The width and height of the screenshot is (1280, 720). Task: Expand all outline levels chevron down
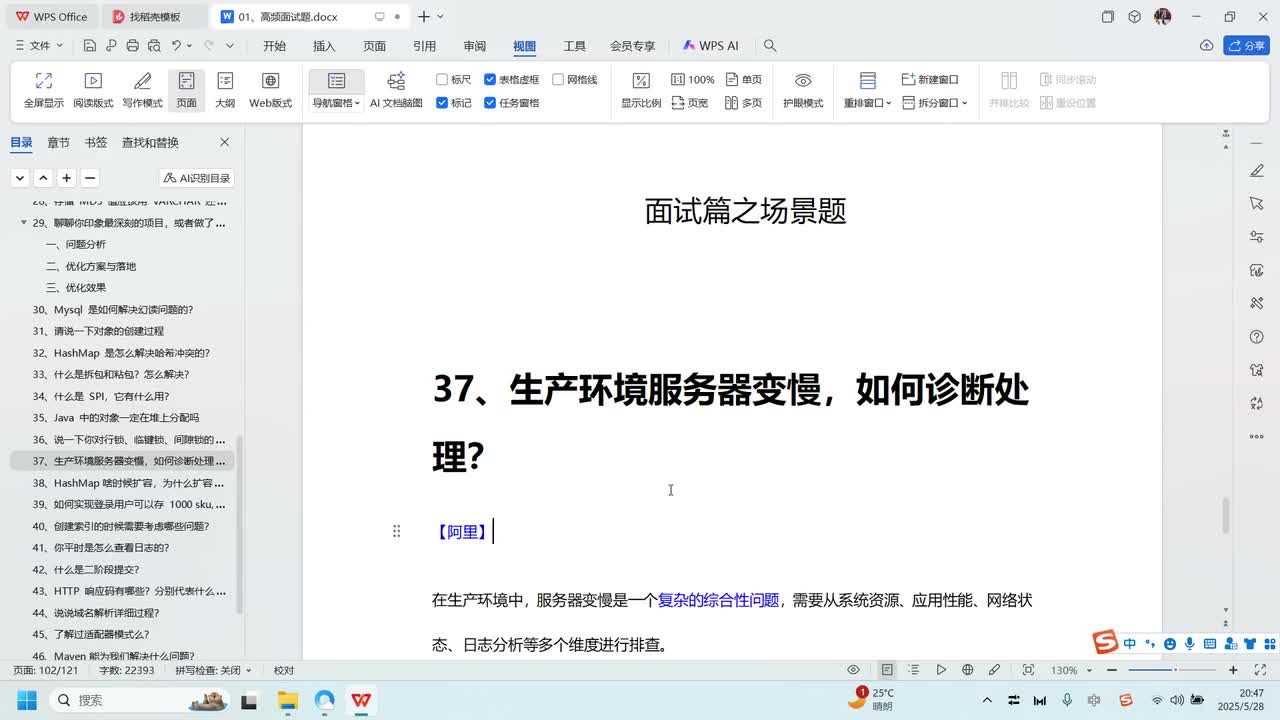point(20,178)
